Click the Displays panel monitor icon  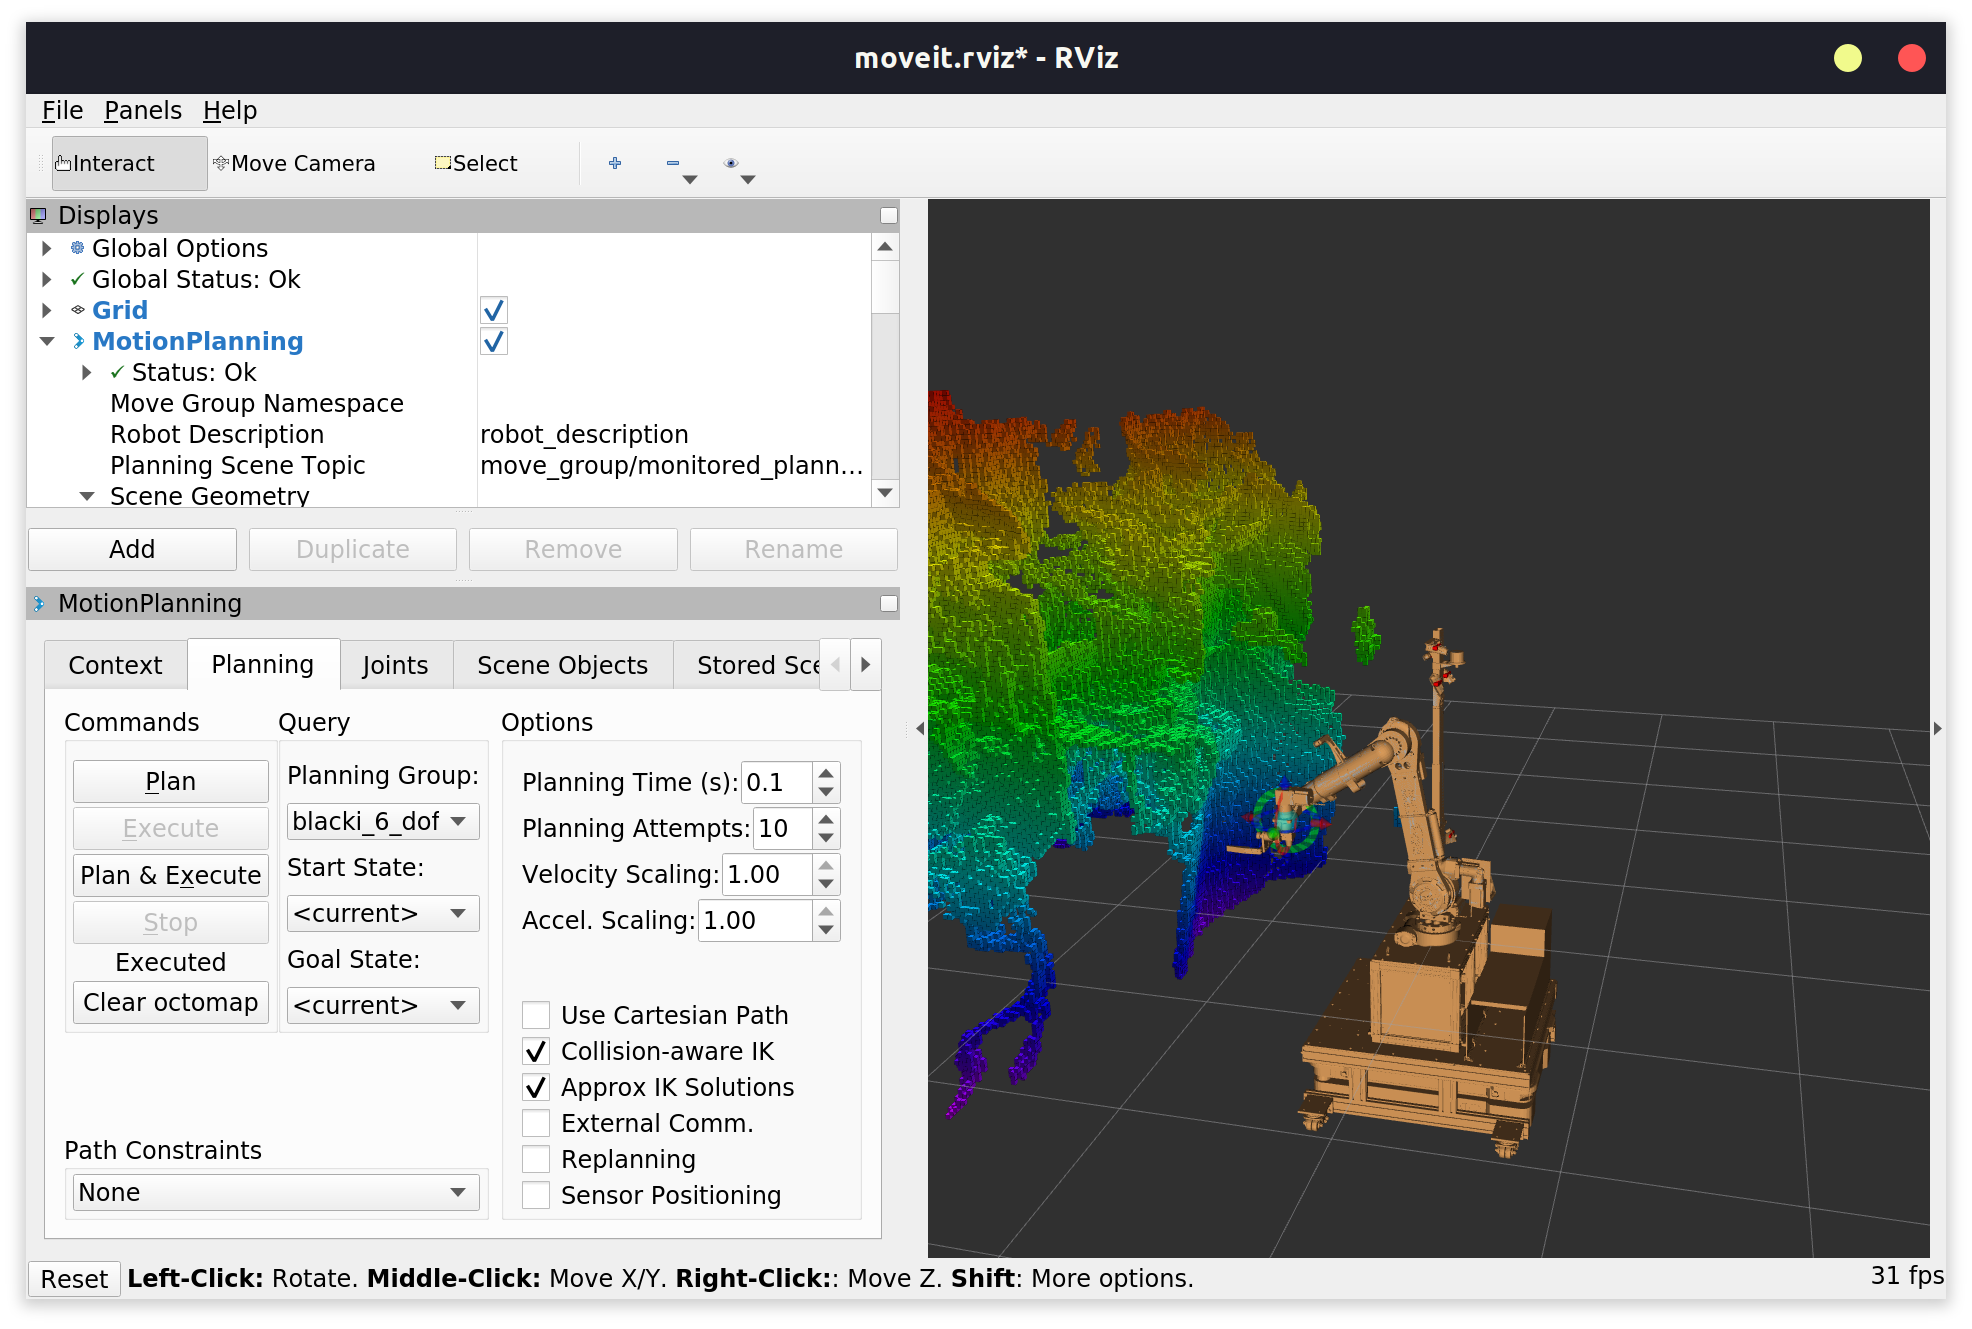click(x=38, y=214)
